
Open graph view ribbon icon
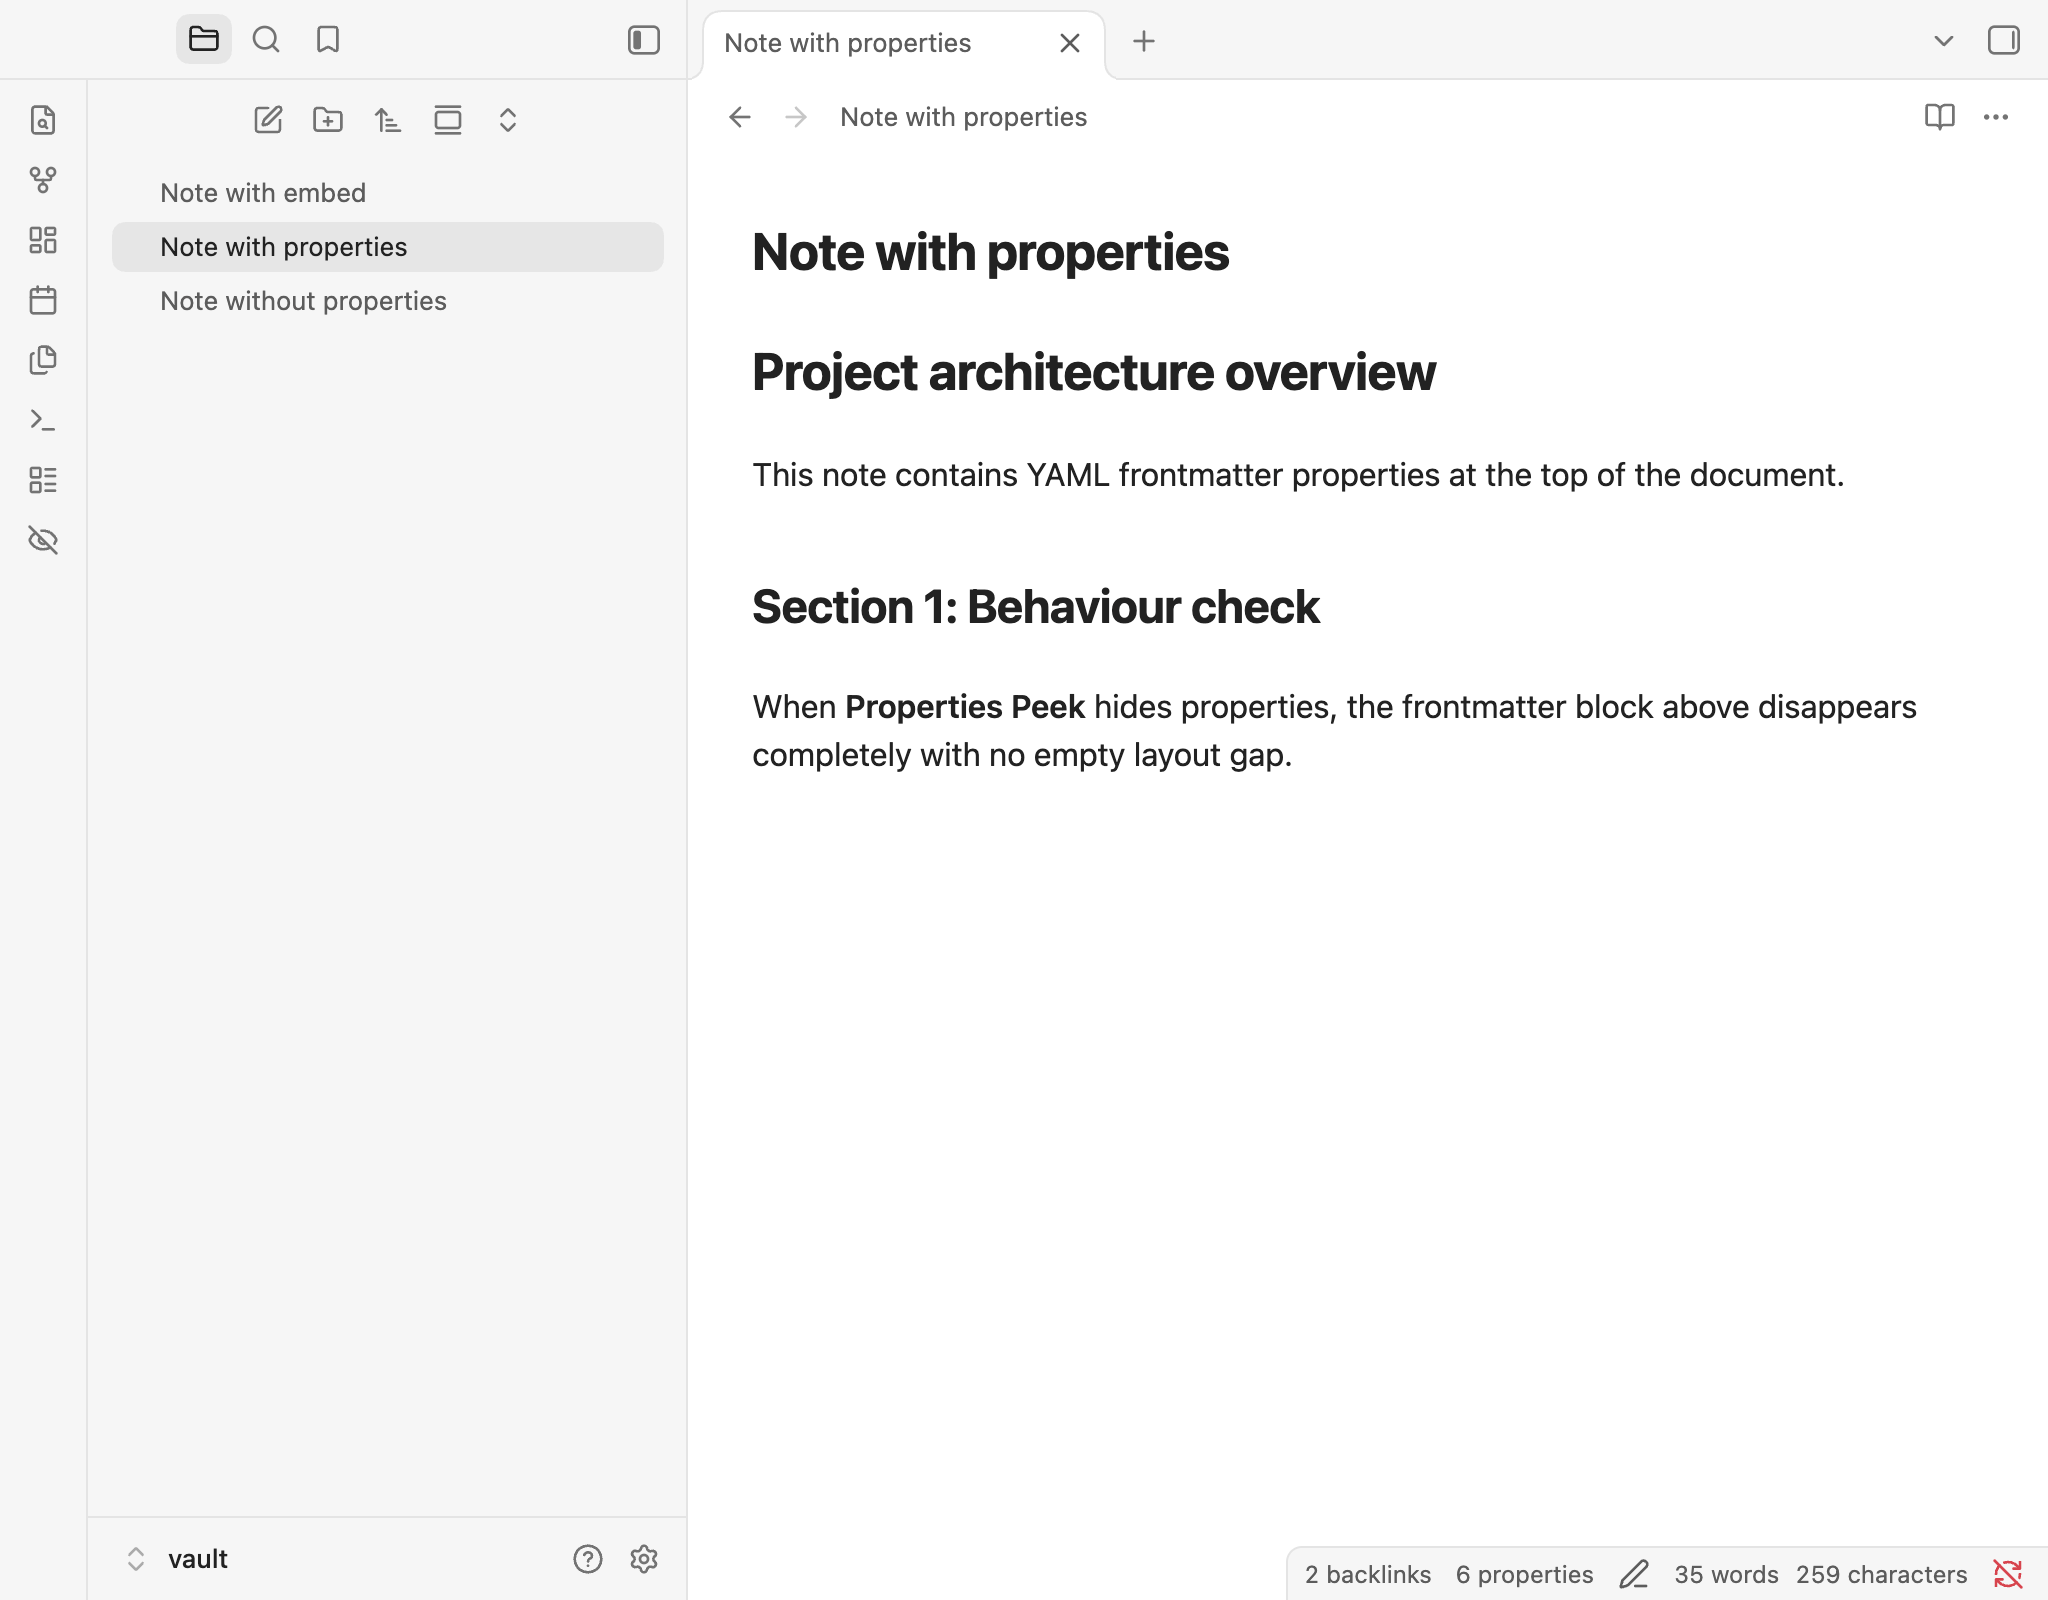tap(43, 180)
